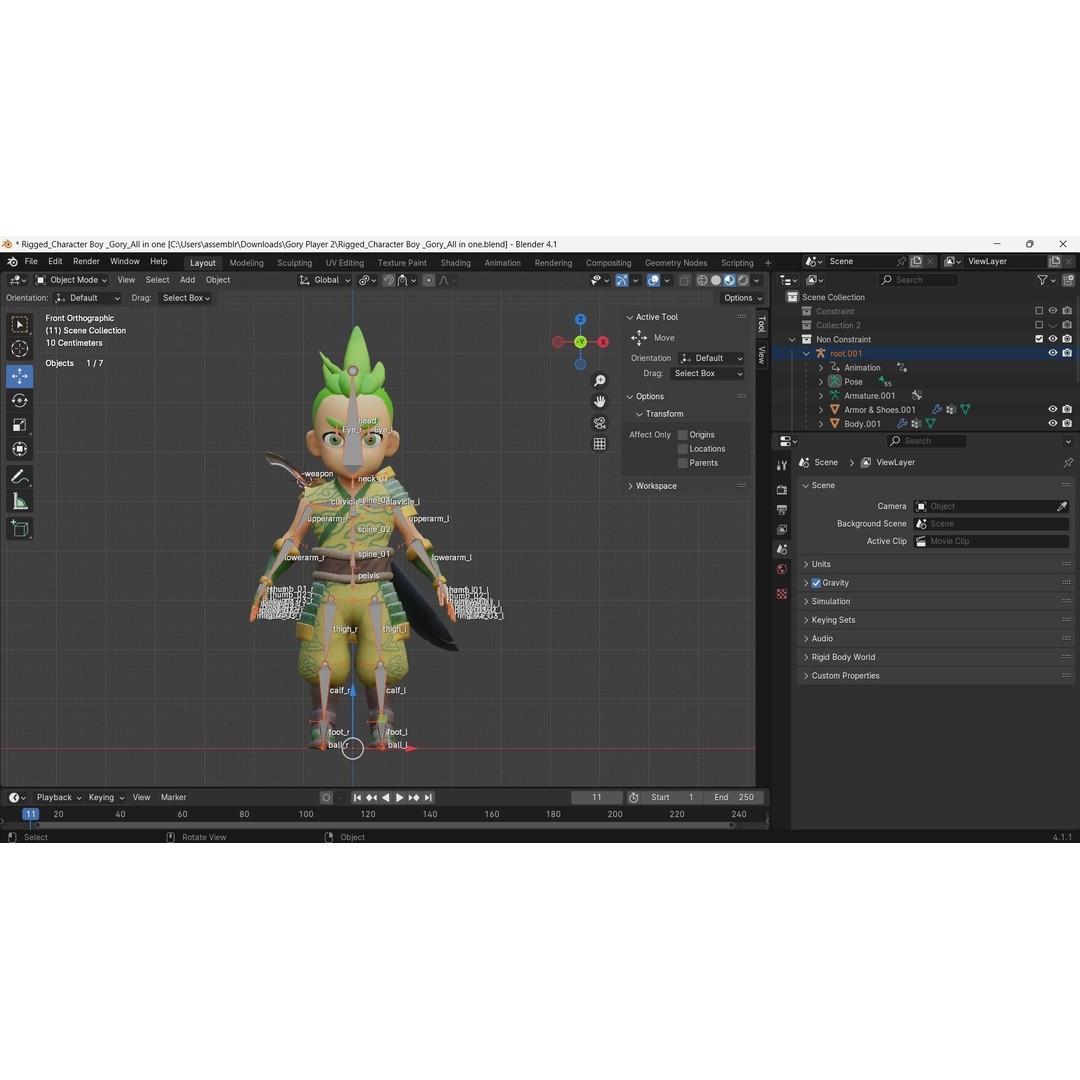This screenshot has height=1080, width=1080.
Task: Click the new collection icon in outliner
Action: (x=1068, y=280)
